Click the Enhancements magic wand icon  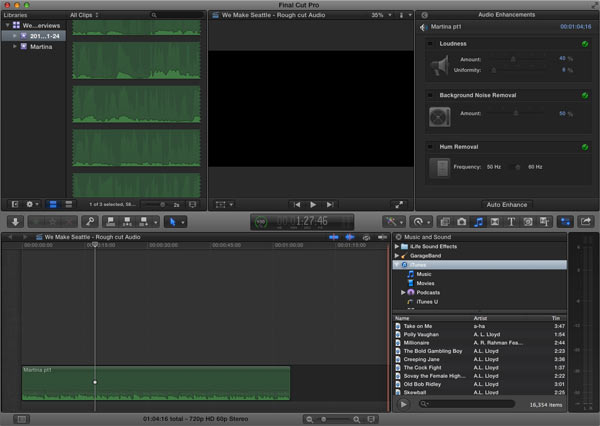coord(391,222)
